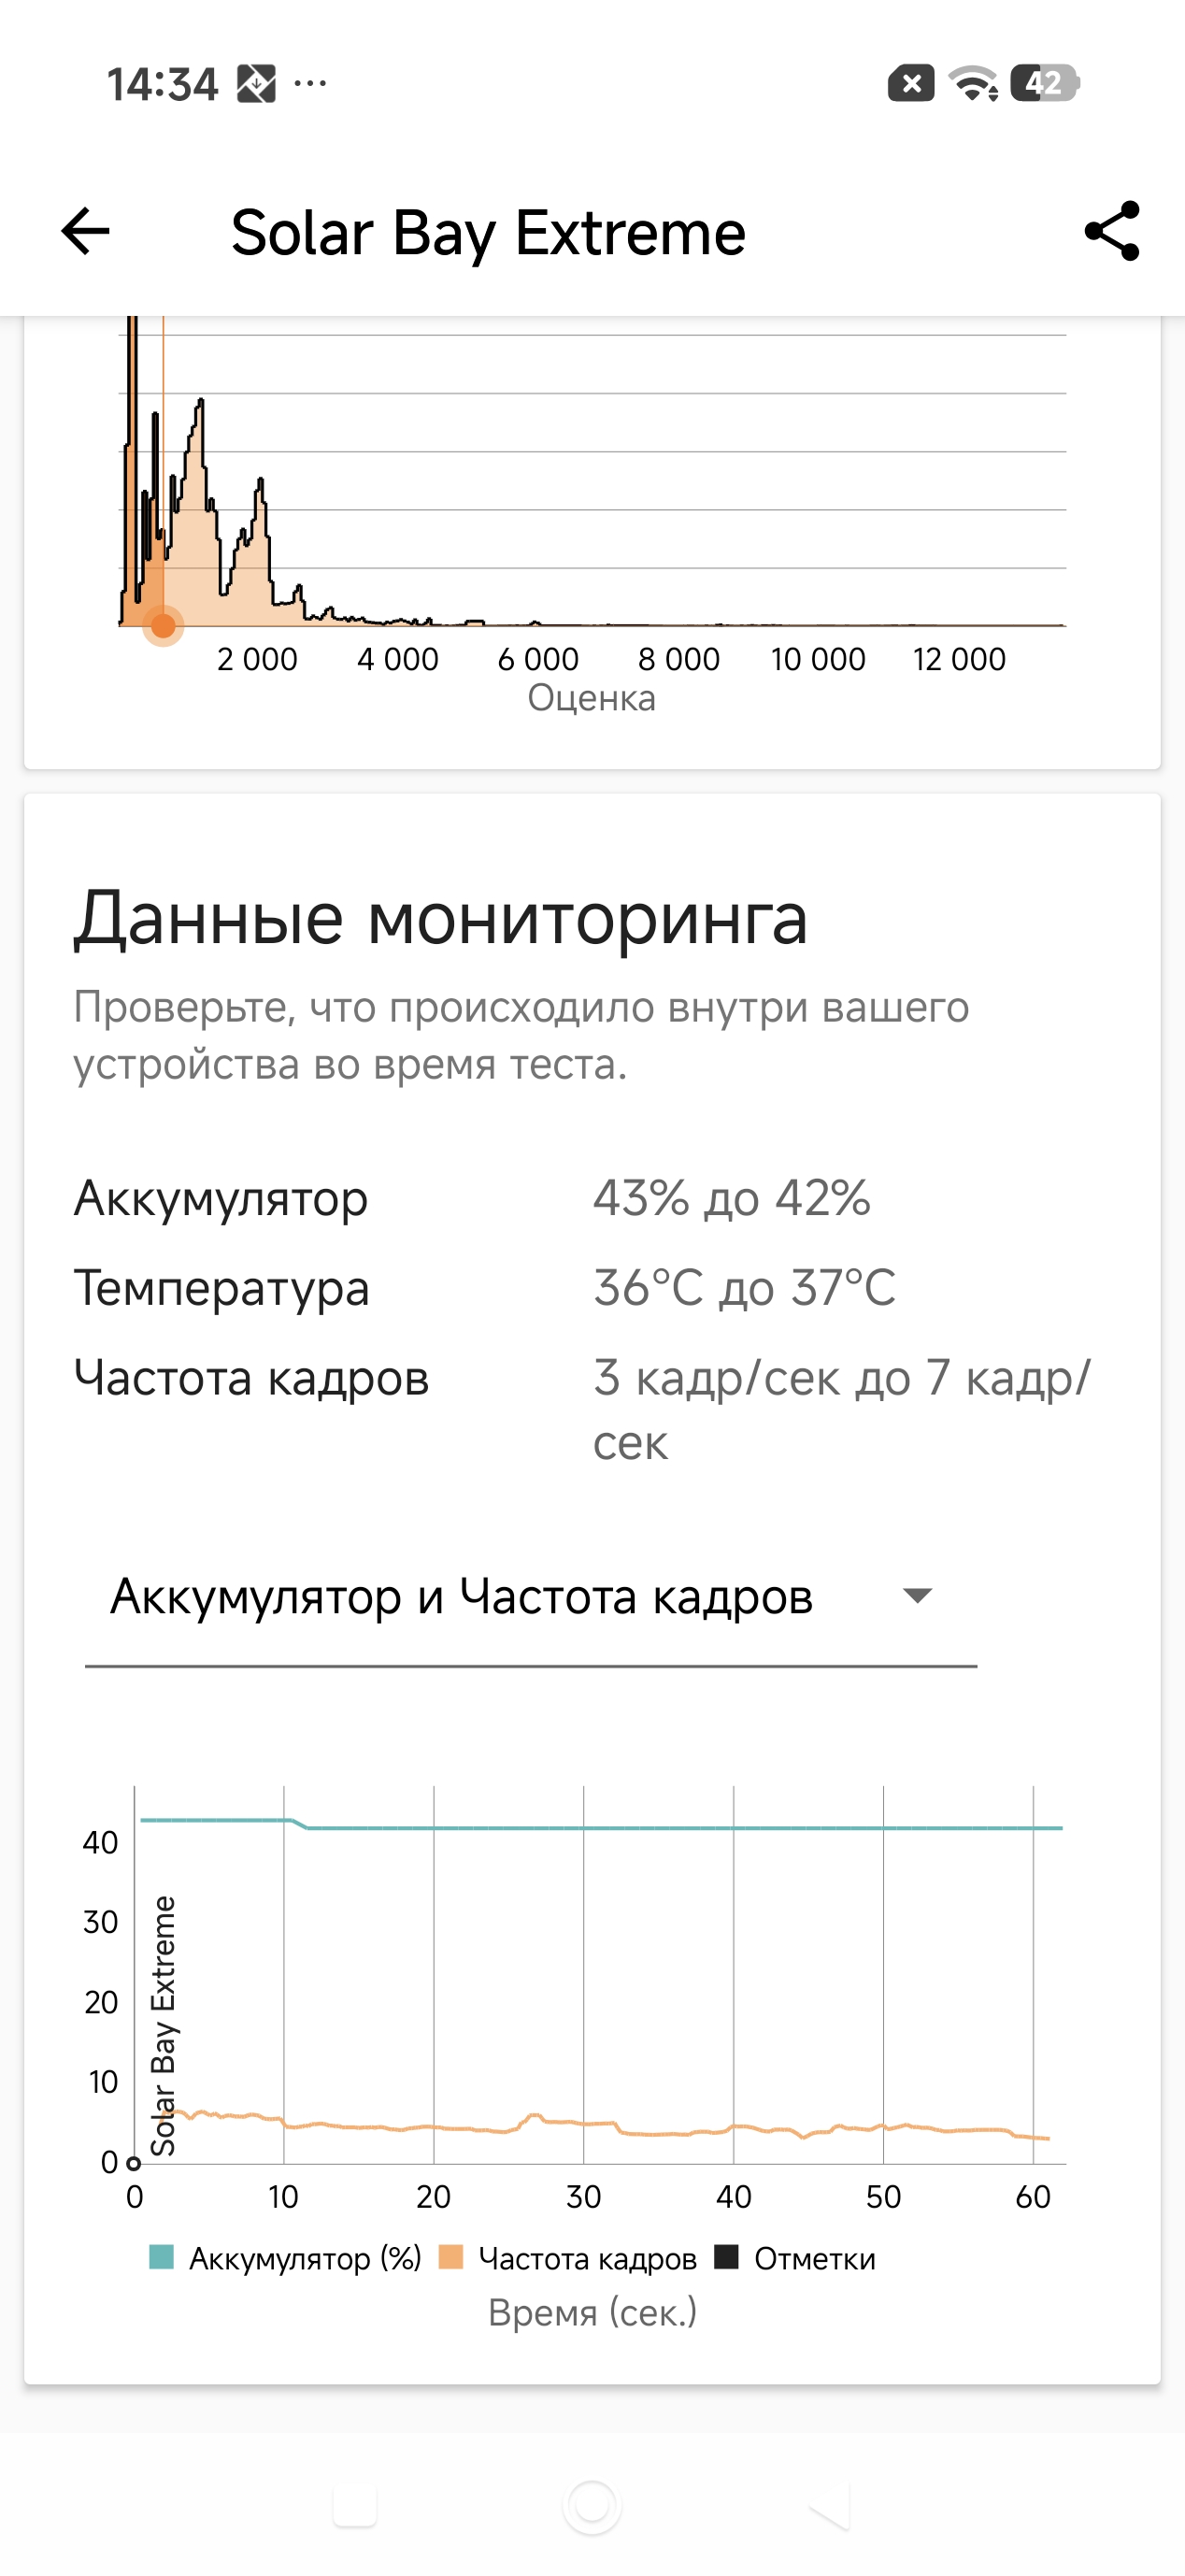1185x2576 pixels.
Task: Tap the notification icon beside the clock
Action: (x=256, y=83)
